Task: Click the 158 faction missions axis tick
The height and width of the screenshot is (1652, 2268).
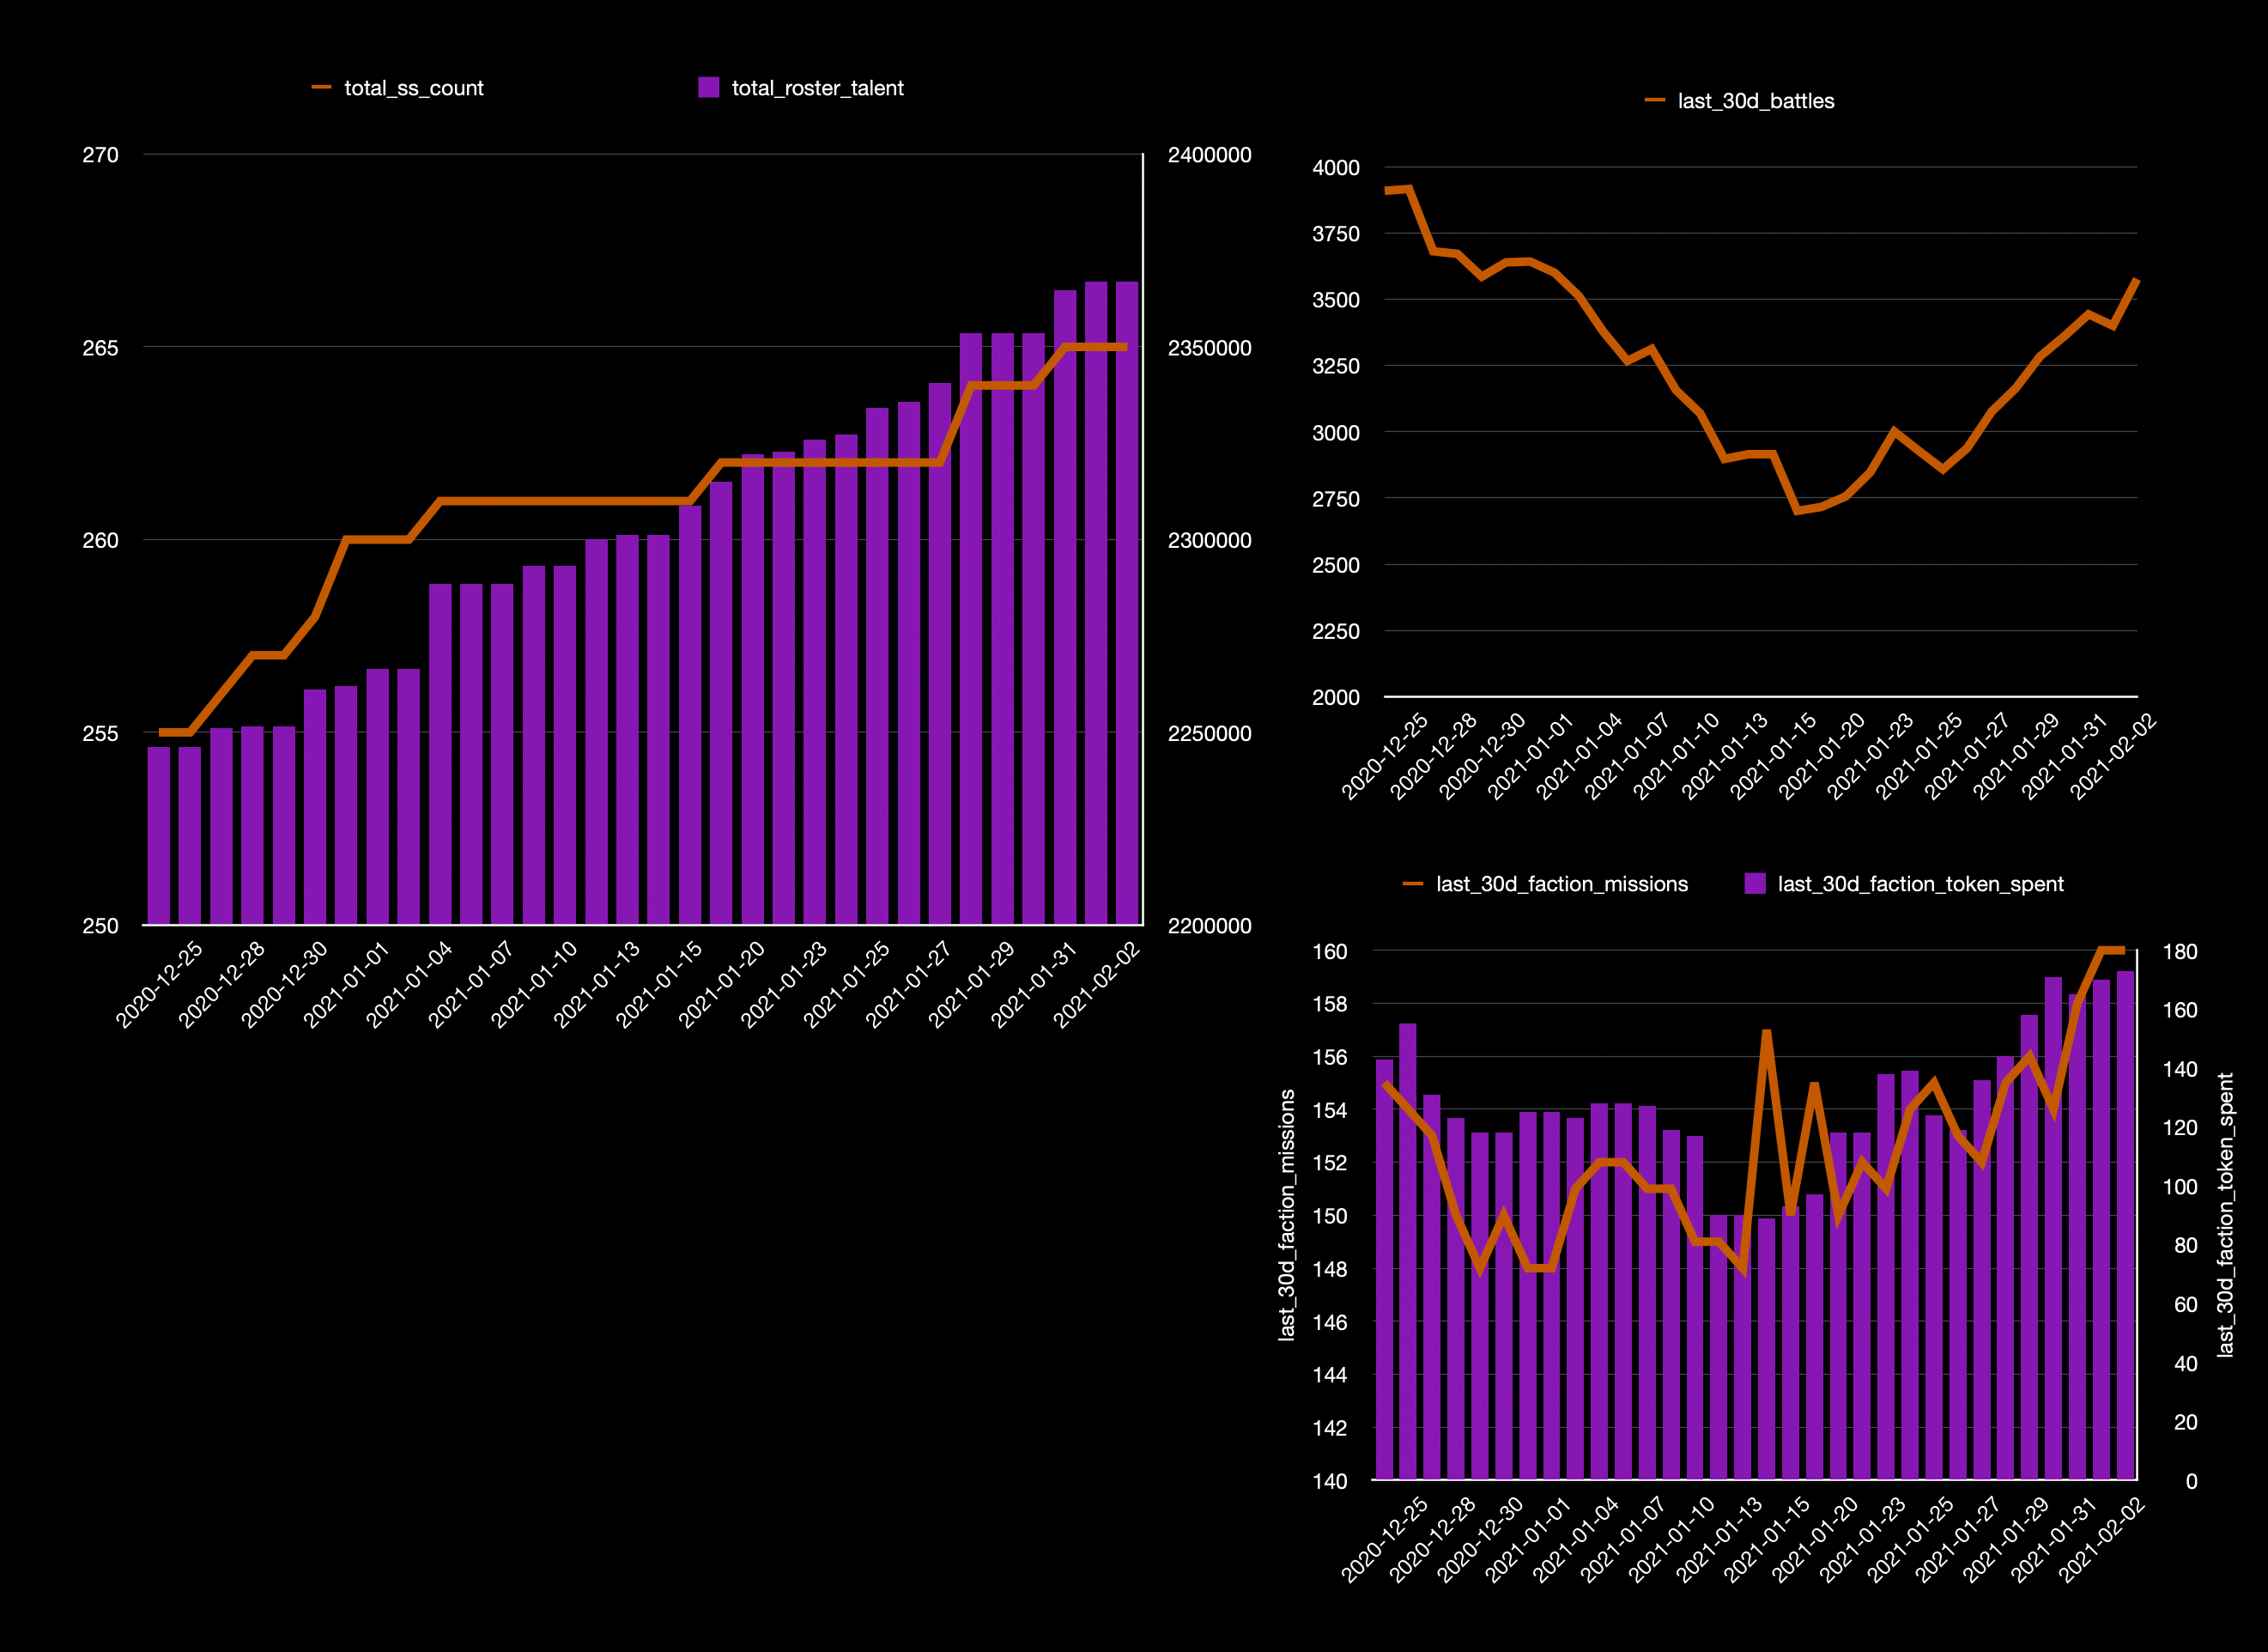Action: [x=1330, y=1004]
